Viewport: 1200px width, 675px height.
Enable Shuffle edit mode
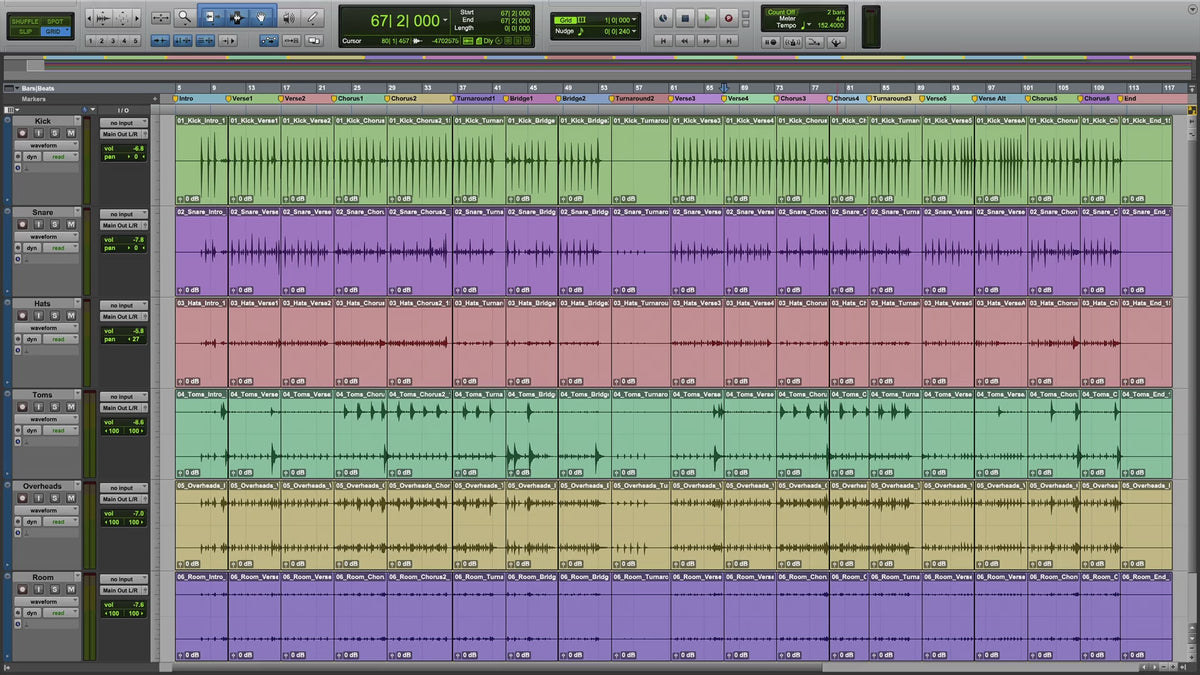[23, 20]
